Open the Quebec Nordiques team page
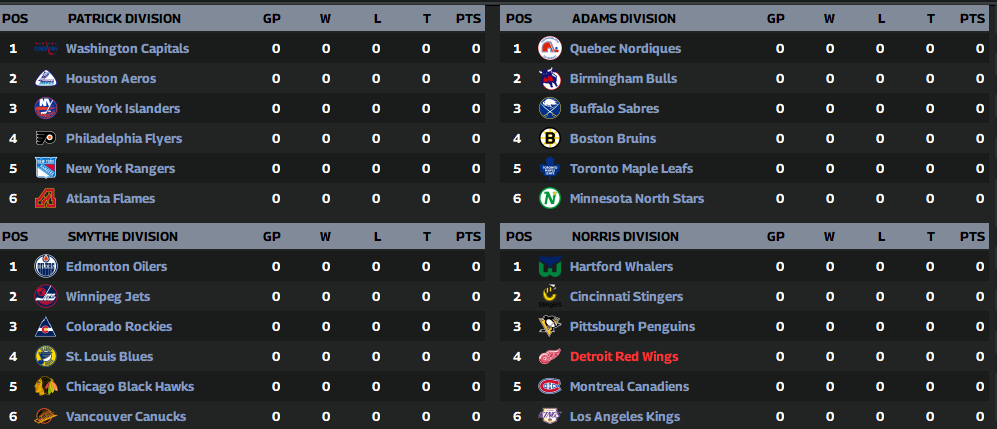This screenshot has width=997, height=429. 625,49
